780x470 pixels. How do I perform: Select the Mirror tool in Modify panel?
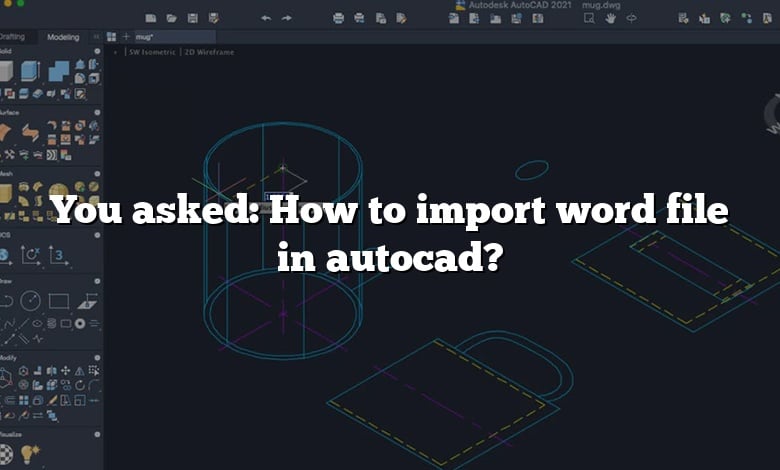(x=80, y=371)
